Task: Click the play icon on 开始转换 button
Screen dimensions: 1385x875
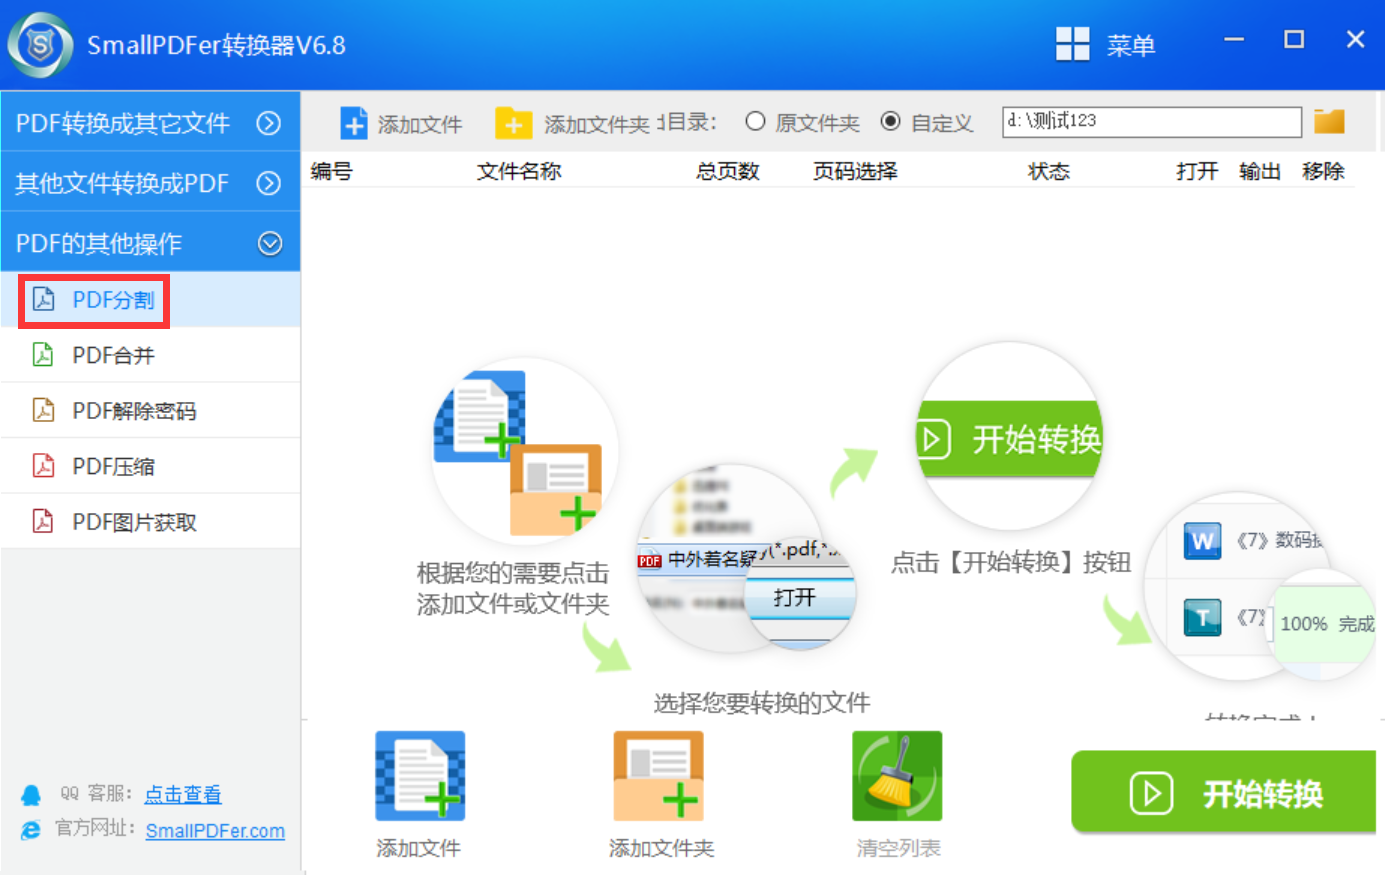Action: click(x=1151, y=793)
